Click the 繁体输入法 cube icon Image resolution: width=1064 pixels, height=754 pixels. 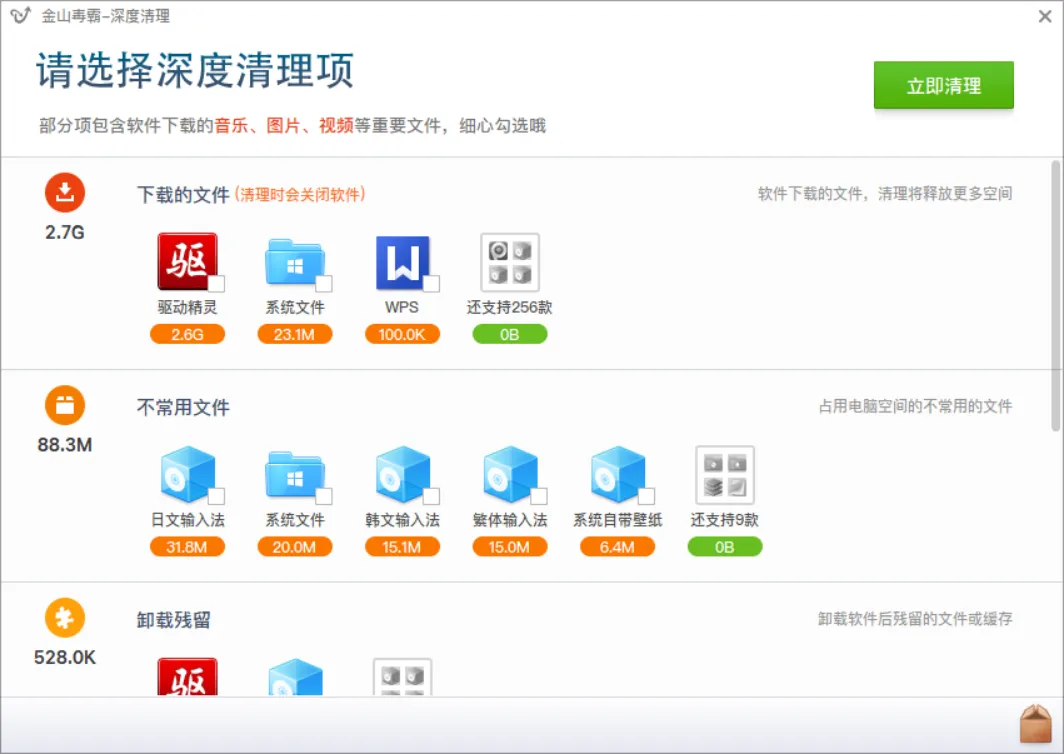[x=510, y=474]
